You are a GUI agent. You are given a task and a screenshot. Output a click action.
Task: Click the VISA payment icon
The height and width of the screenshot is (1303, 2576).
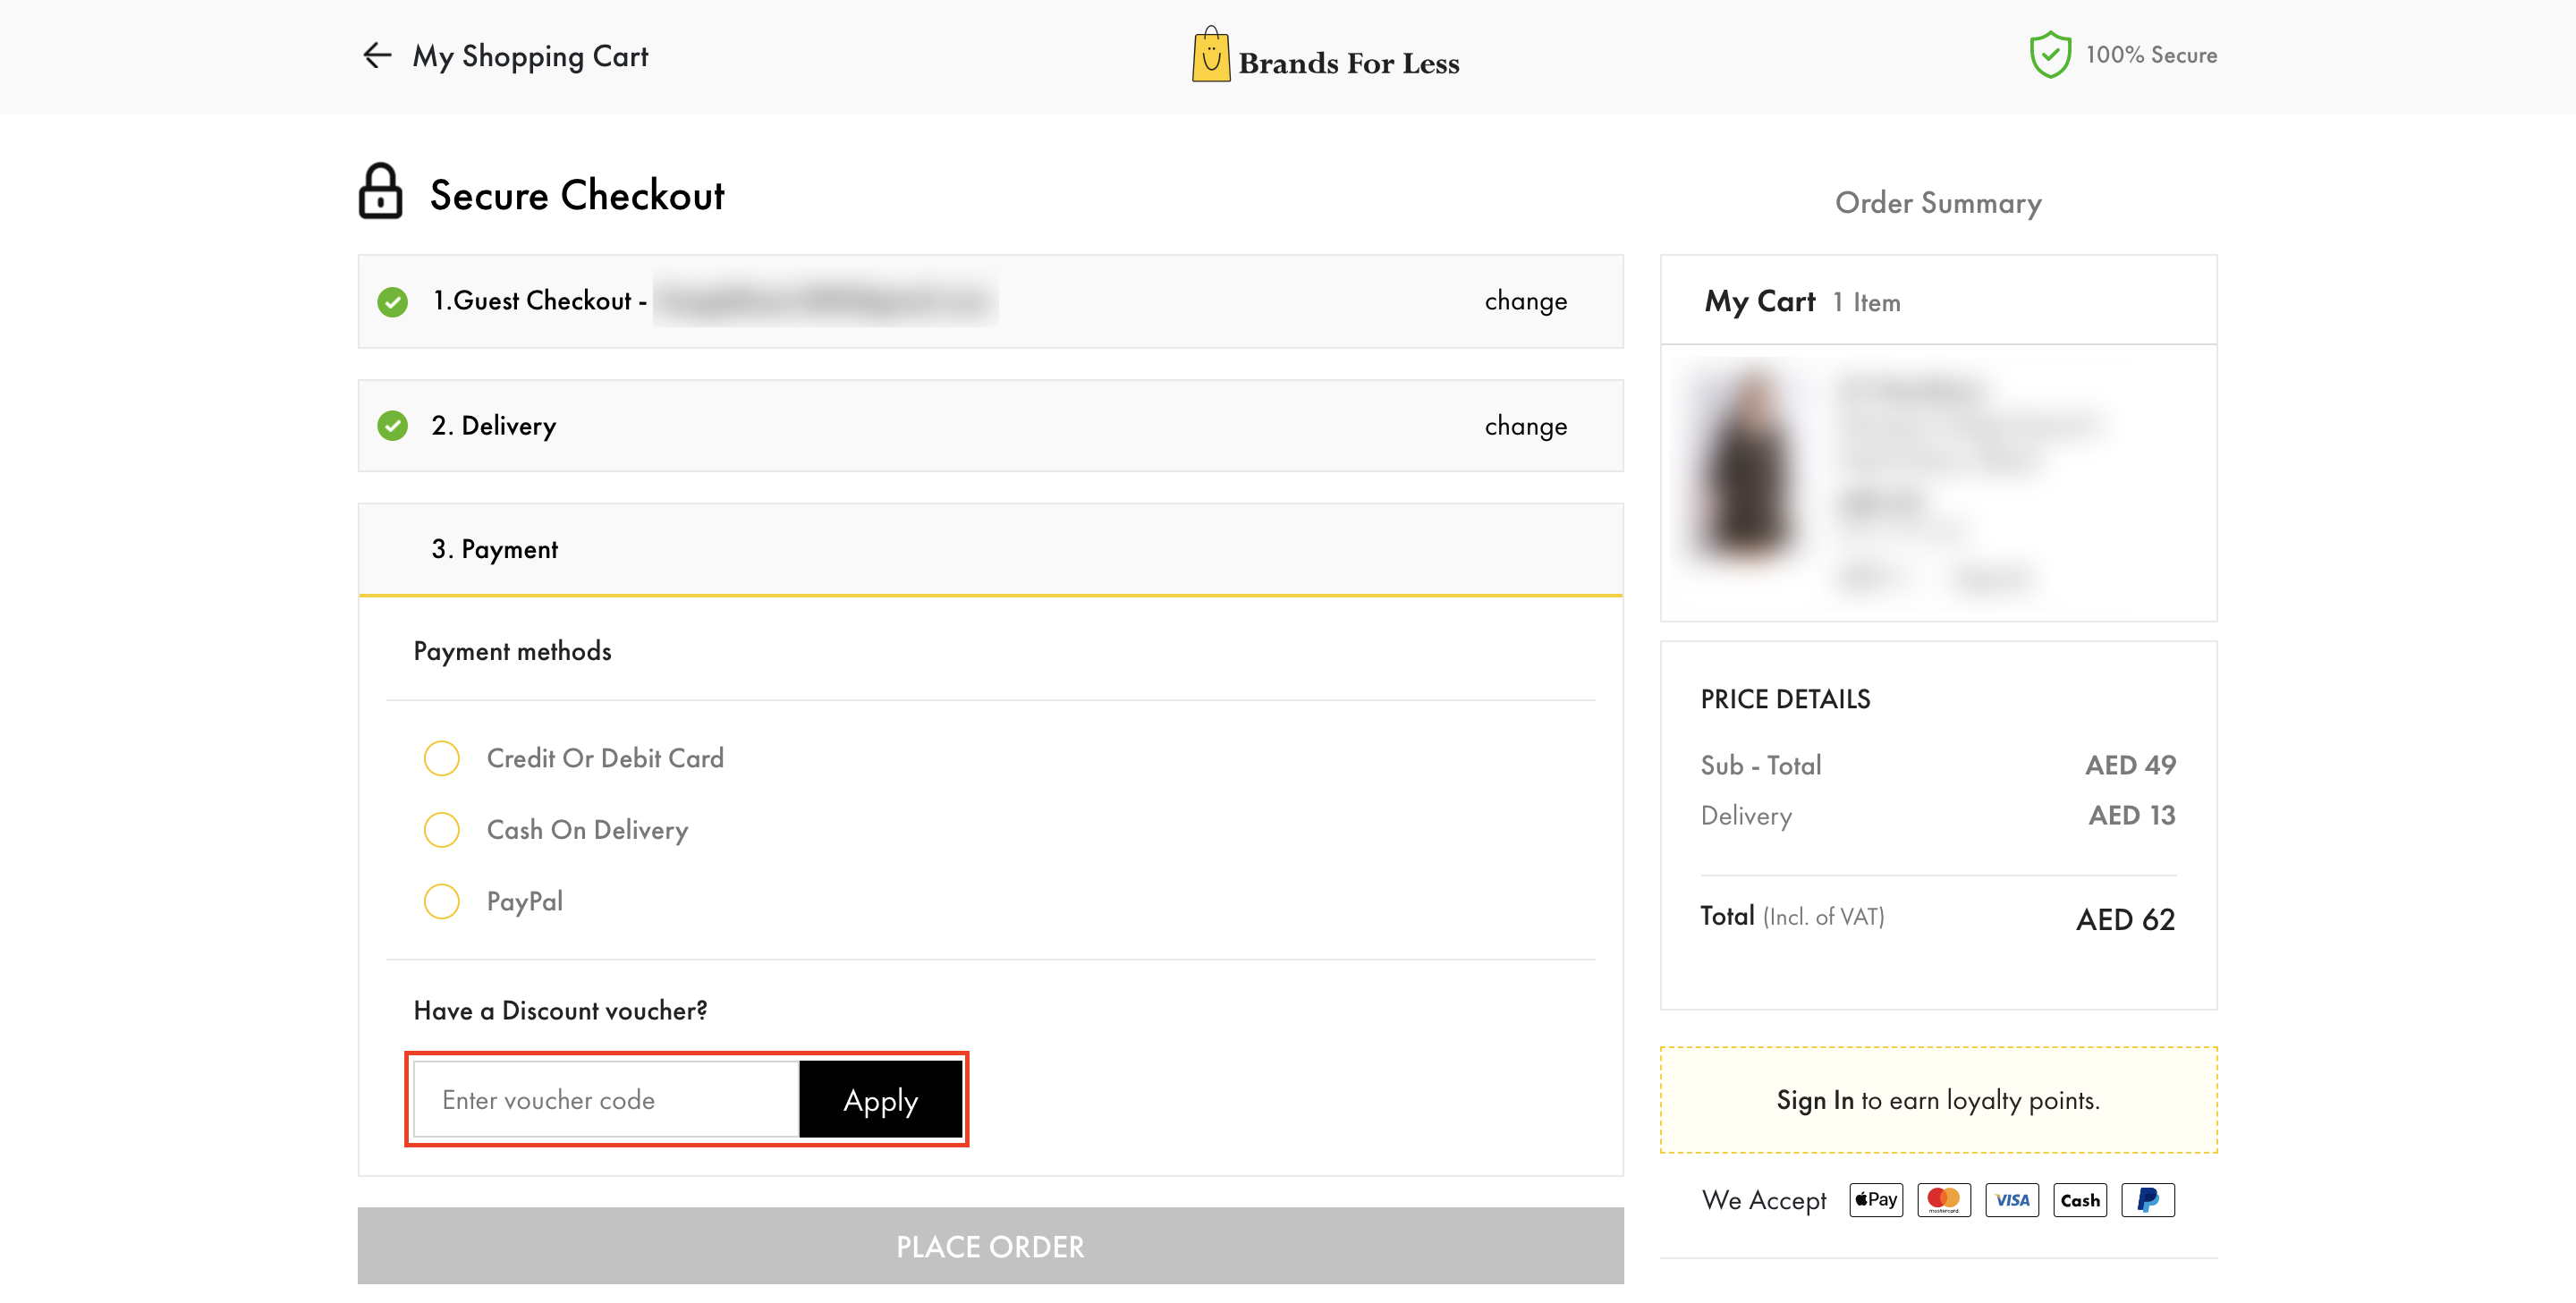pyautogui.click(x=2011, y=1199)
